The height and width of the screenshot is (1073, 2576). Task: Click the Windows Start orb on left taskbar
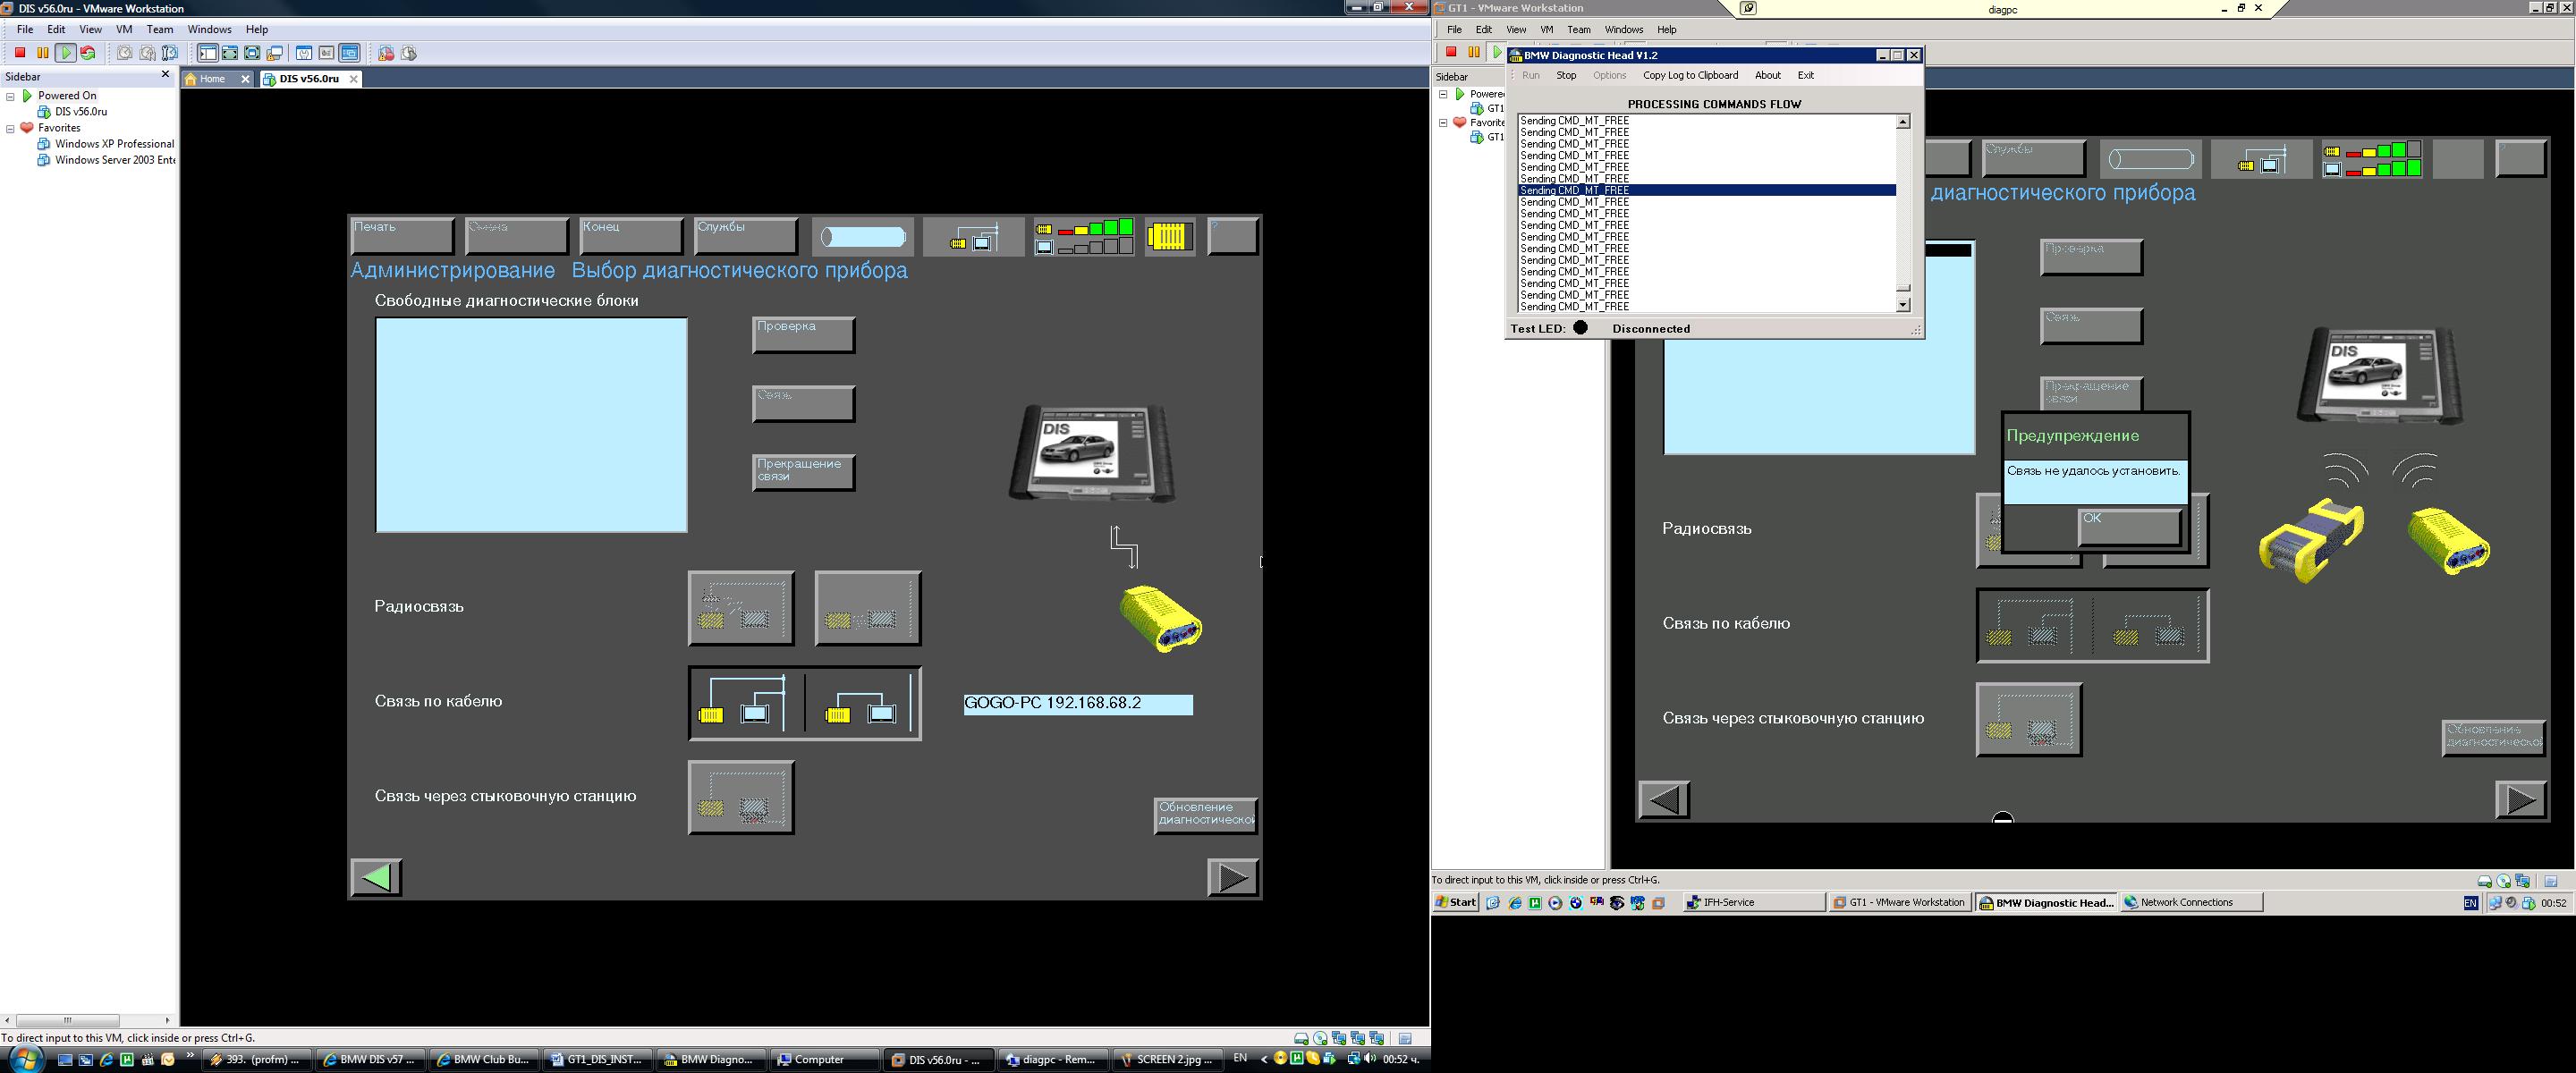coord(25,1058)
